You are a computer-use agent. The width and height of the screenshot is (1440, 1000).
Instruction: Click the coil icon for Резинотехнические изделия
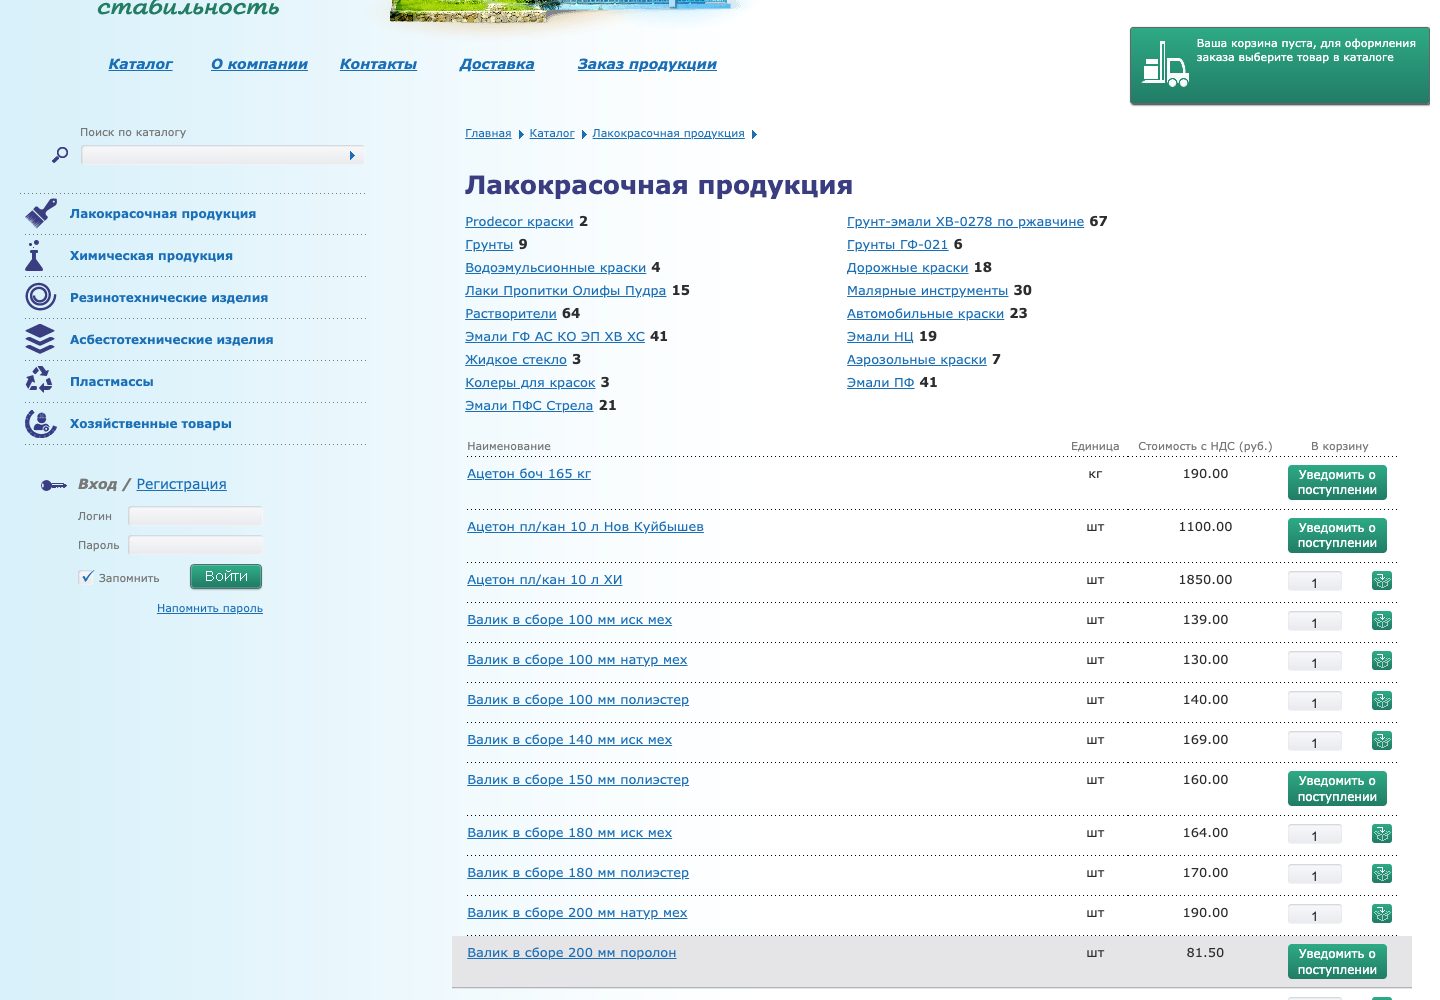pos(40,297)
